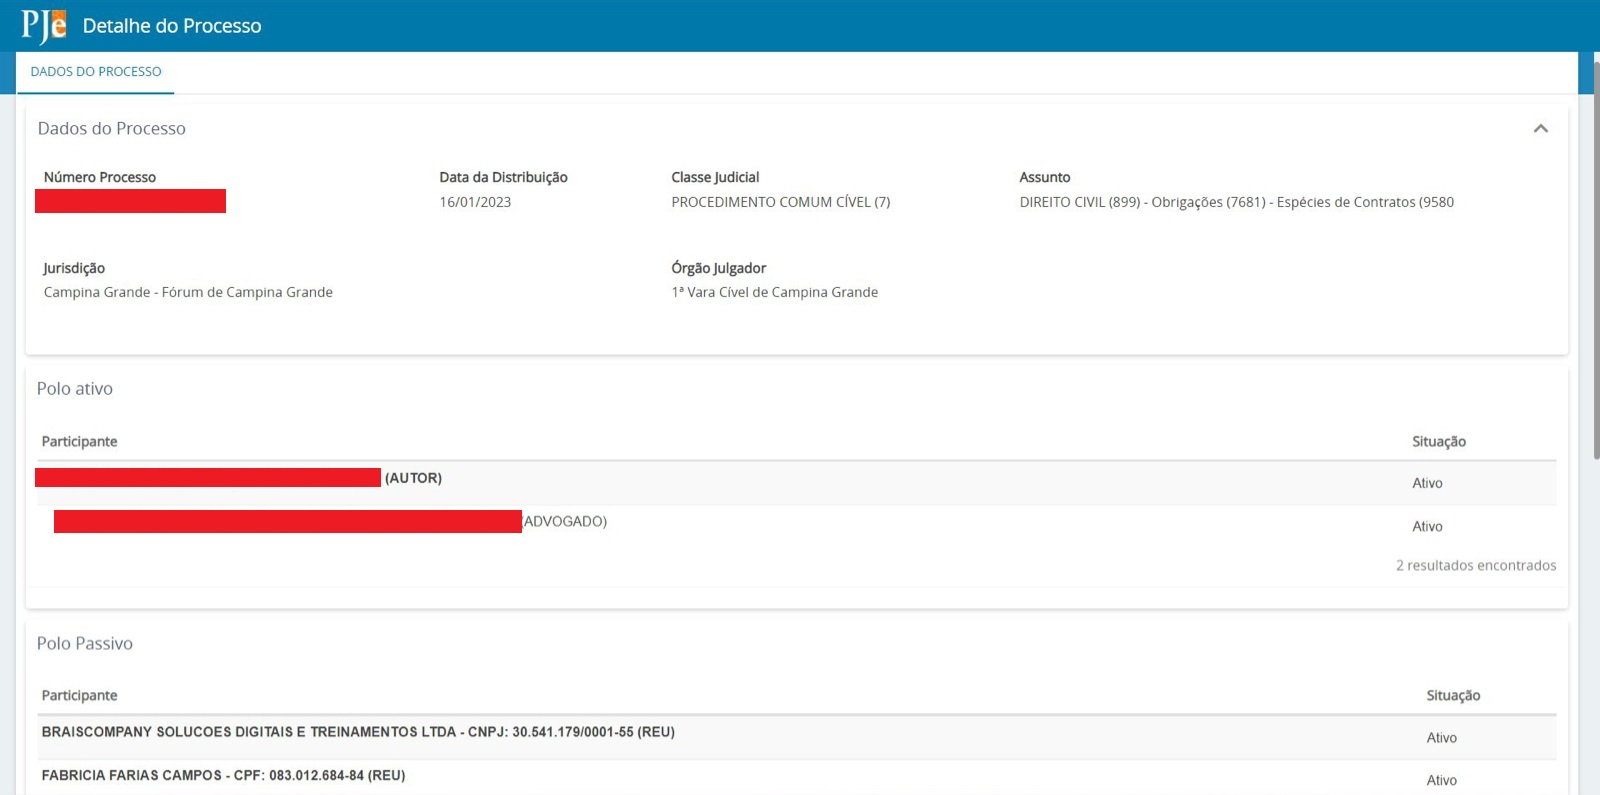The image size is (1600, 795).
Task: Select the date 16/01/2023
Action: (x=475, y=202)
